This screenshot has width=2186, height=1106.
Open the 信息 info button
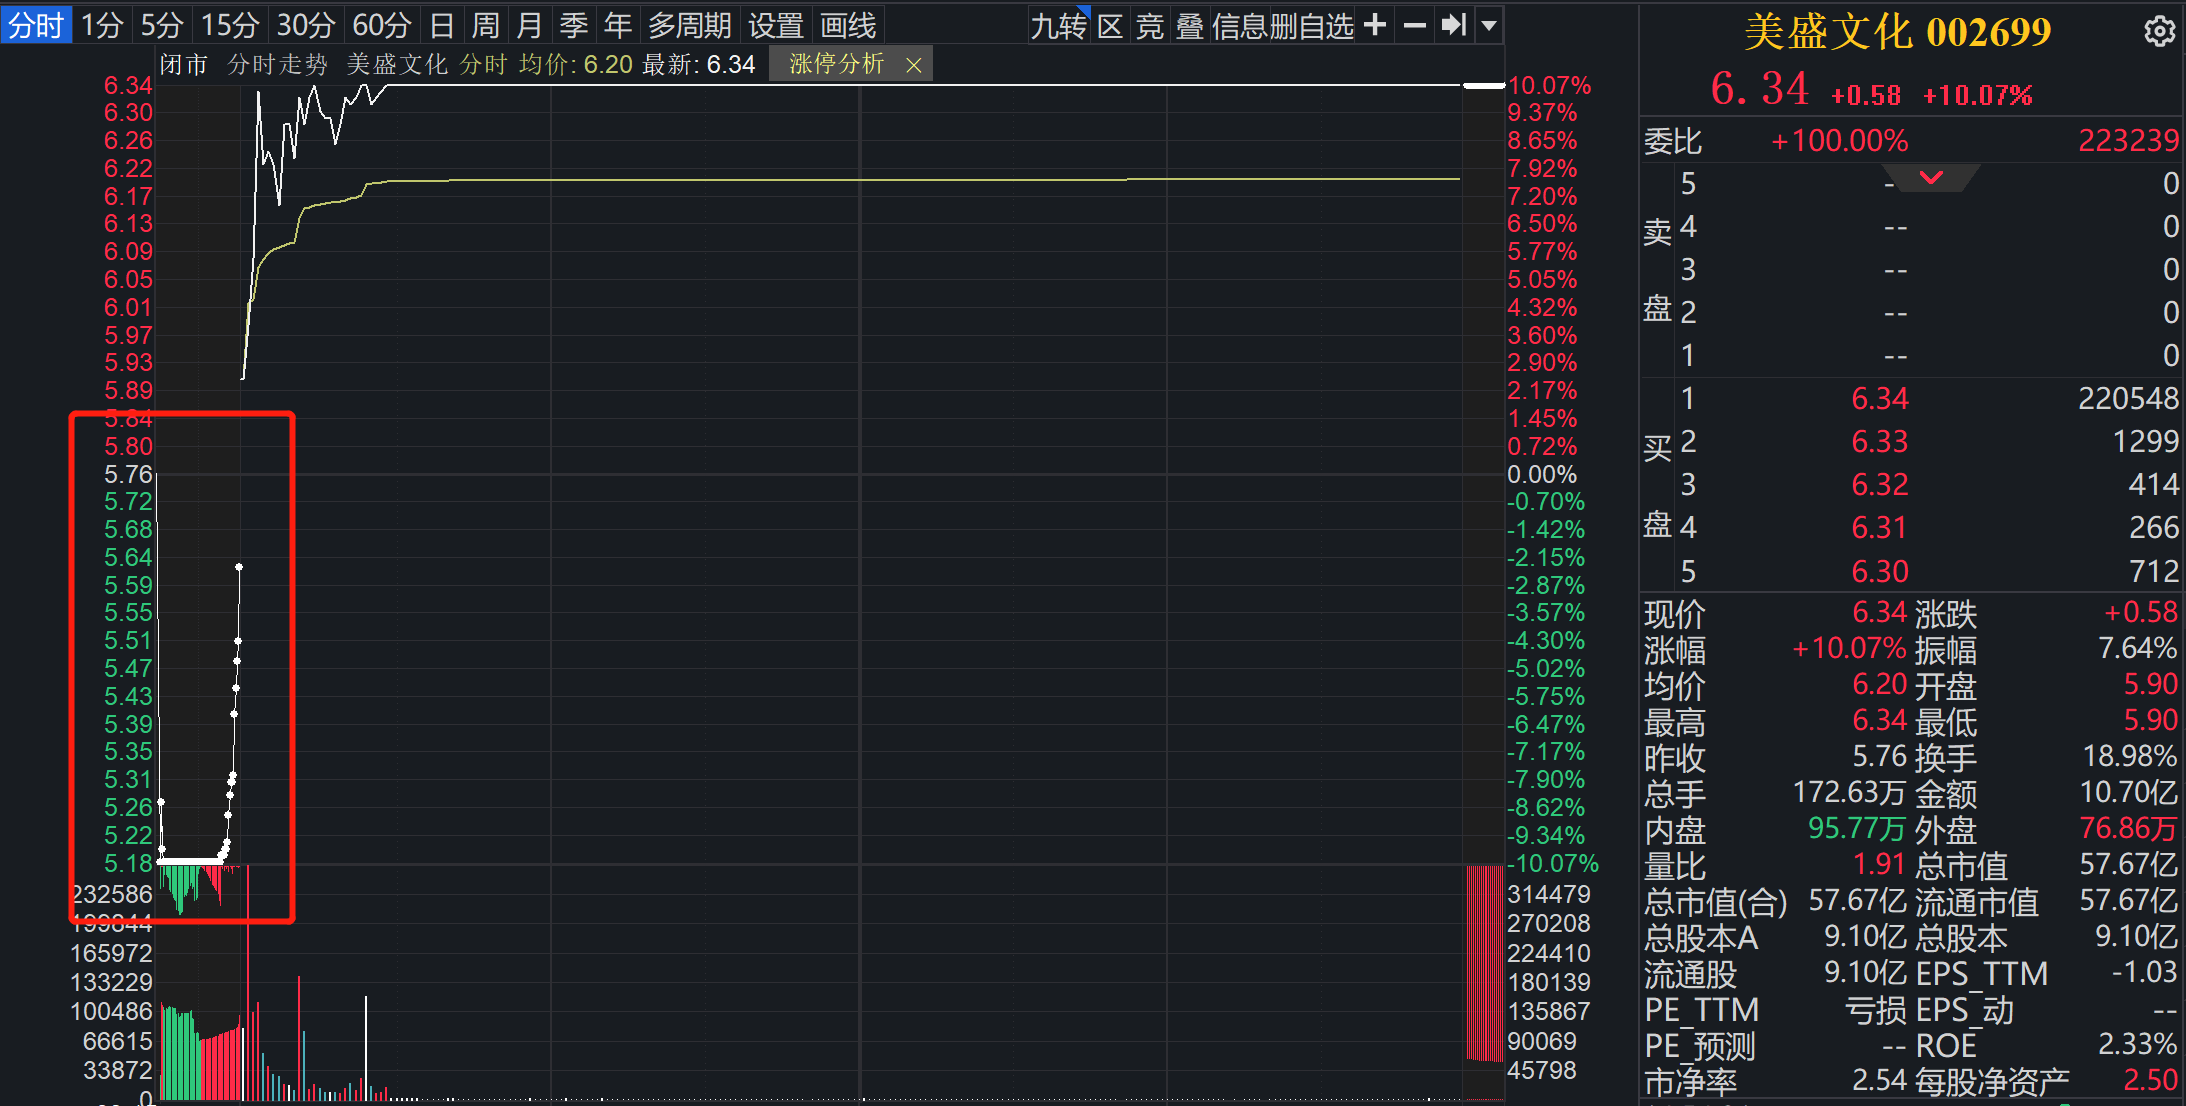tap(1240, 25)
